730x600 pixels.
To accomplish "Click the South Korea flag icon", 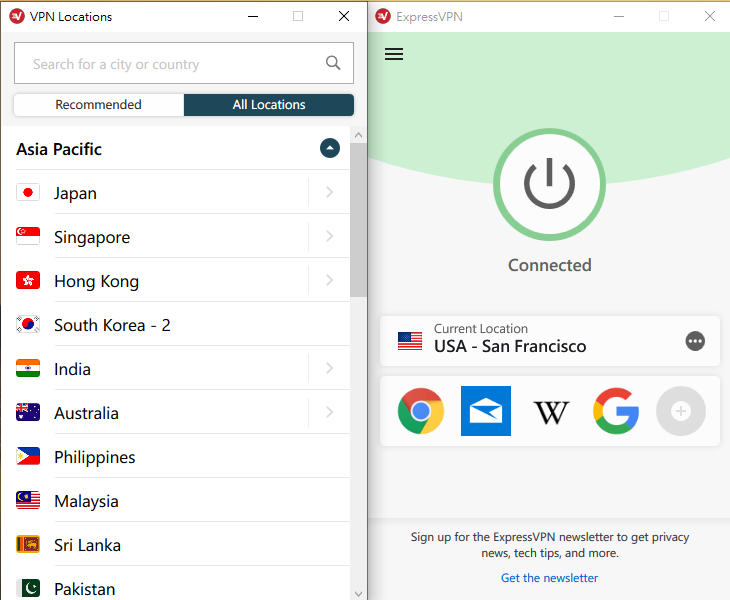I will point(28,324).
